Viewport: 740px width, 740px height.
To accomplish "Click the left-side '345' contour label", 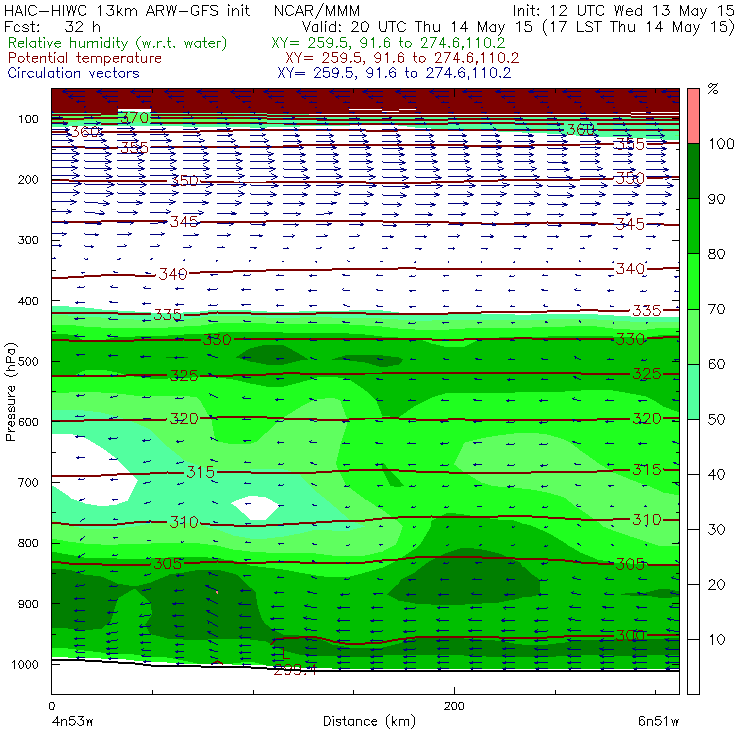I will (x=184, y=221).
